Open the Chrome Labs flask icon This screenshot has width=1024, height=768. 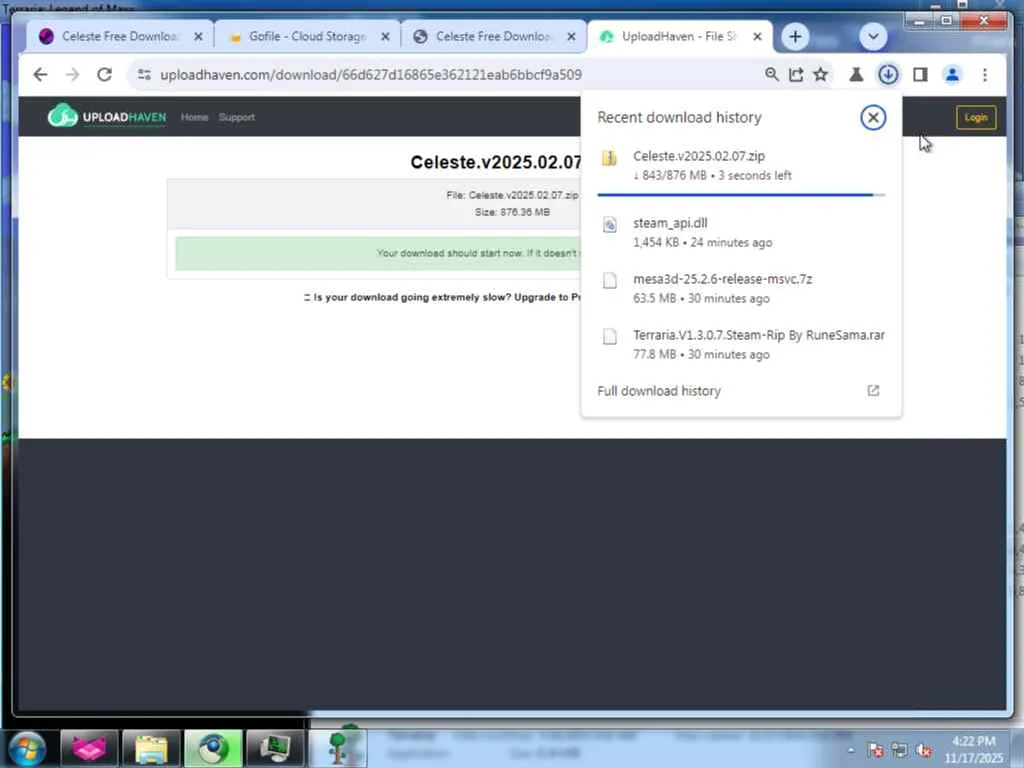point(856,74)
